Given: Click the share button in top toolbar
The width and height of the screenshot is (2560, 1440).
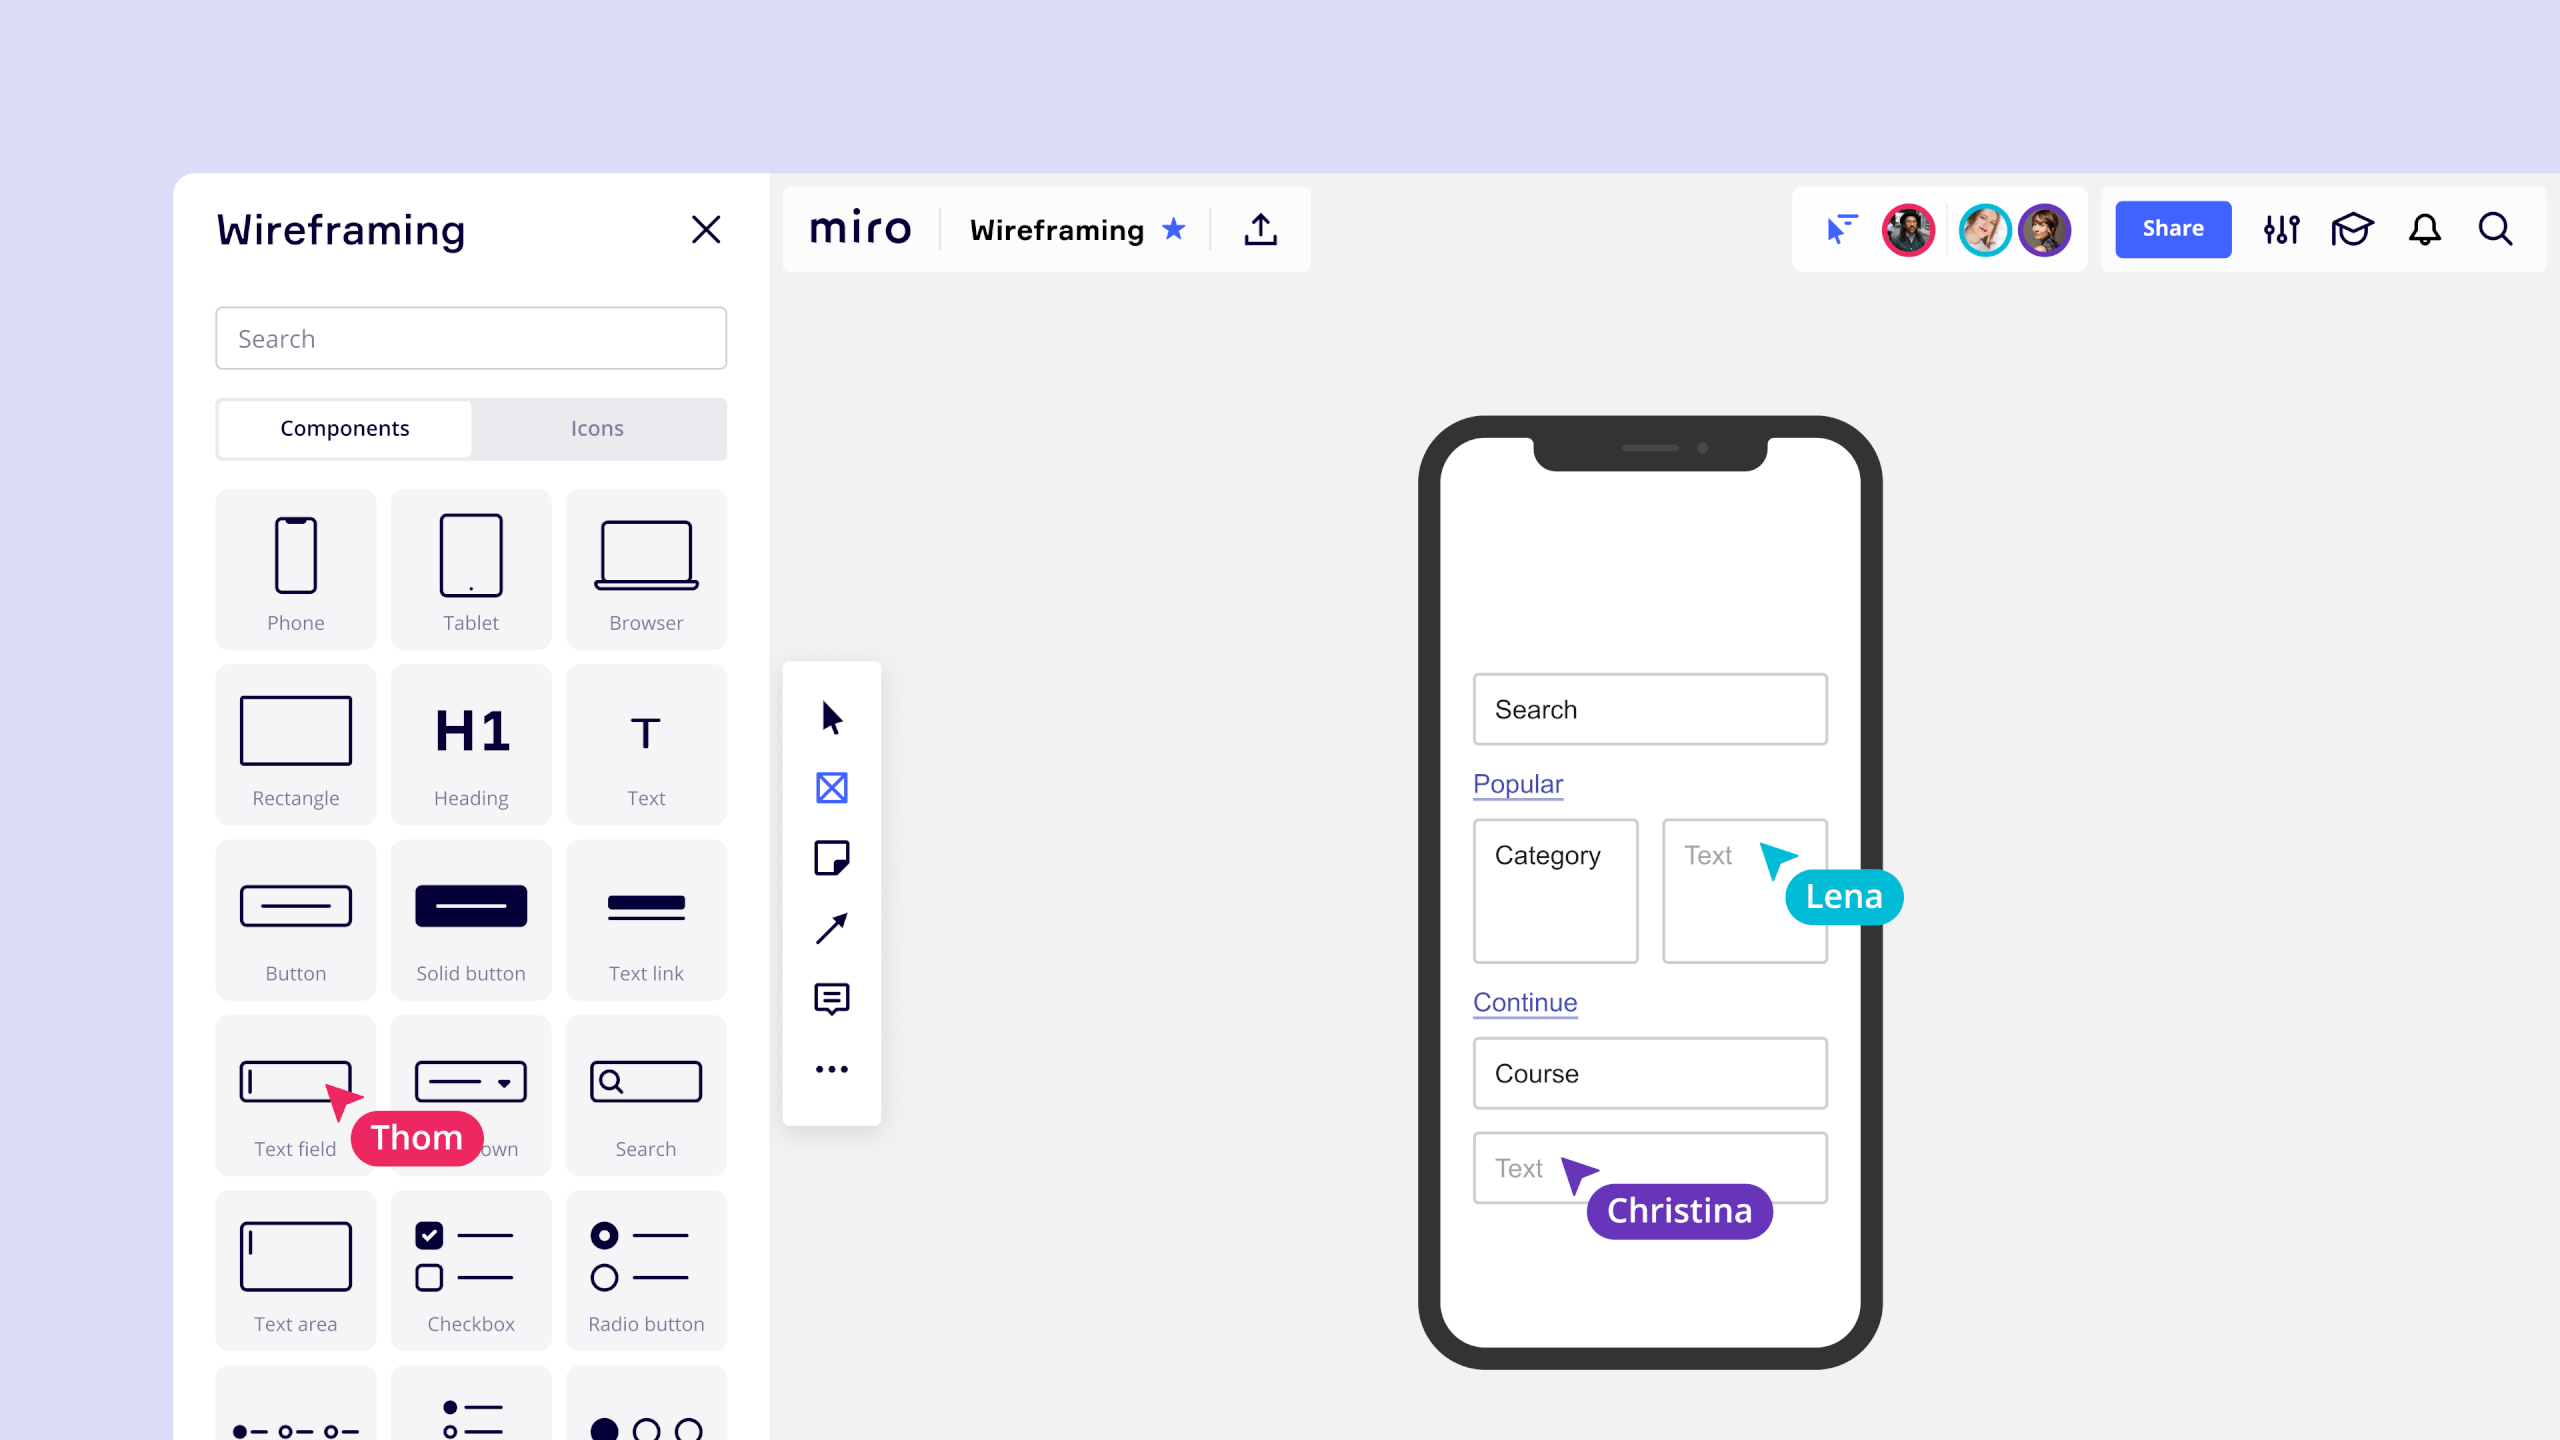Looking at the screenshot, I should 2171,229.
